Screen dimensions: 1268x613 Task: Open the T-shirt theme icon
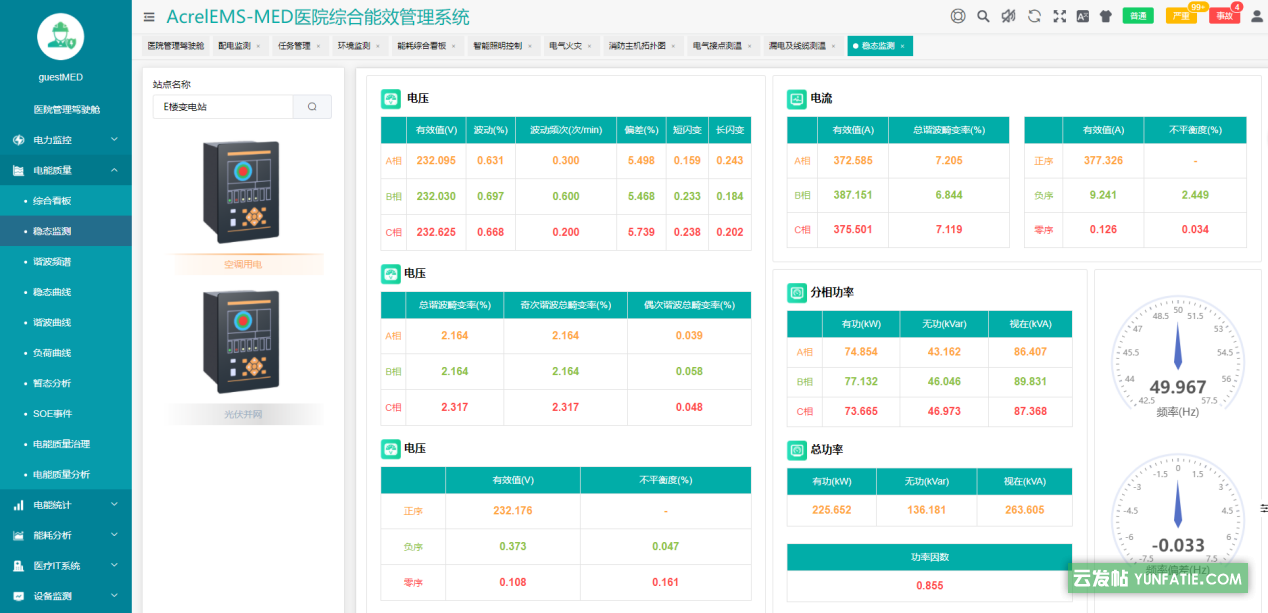tap(1105, 16)
